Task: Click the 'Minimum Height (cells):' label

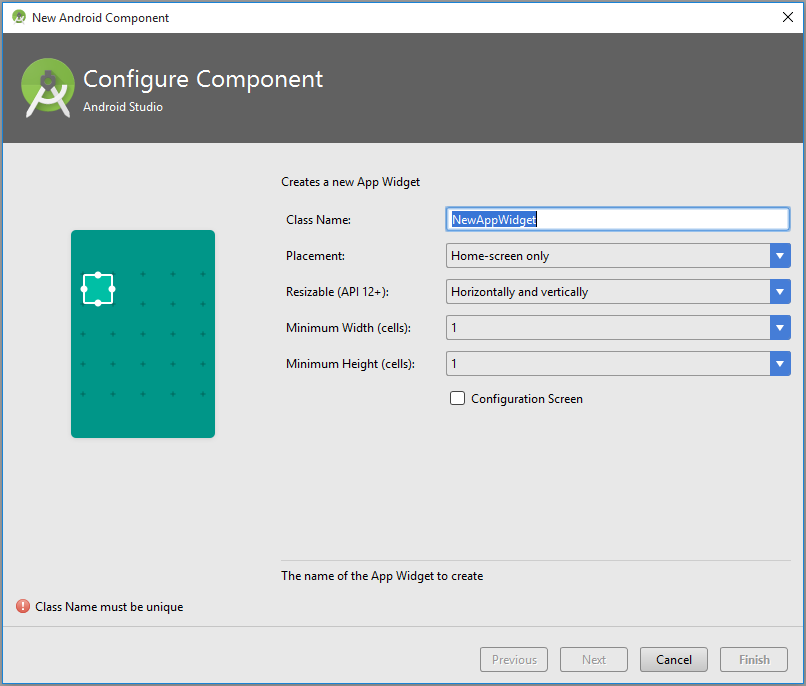Action: coord(351,364)
